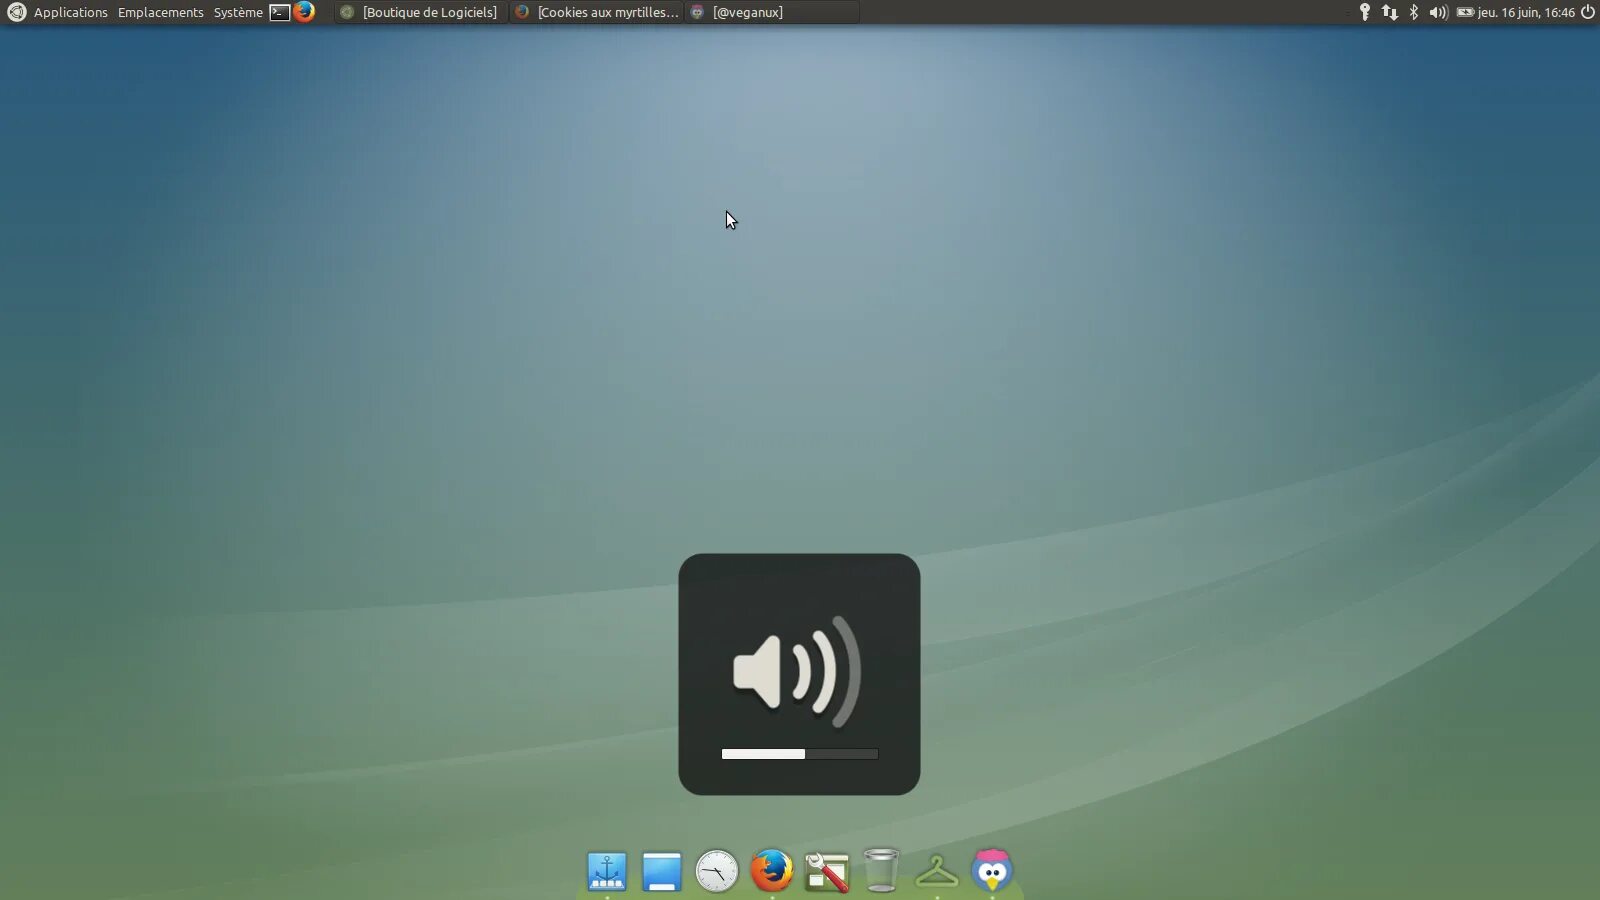
Task: Open the Système menu
Action: point(237,12)
